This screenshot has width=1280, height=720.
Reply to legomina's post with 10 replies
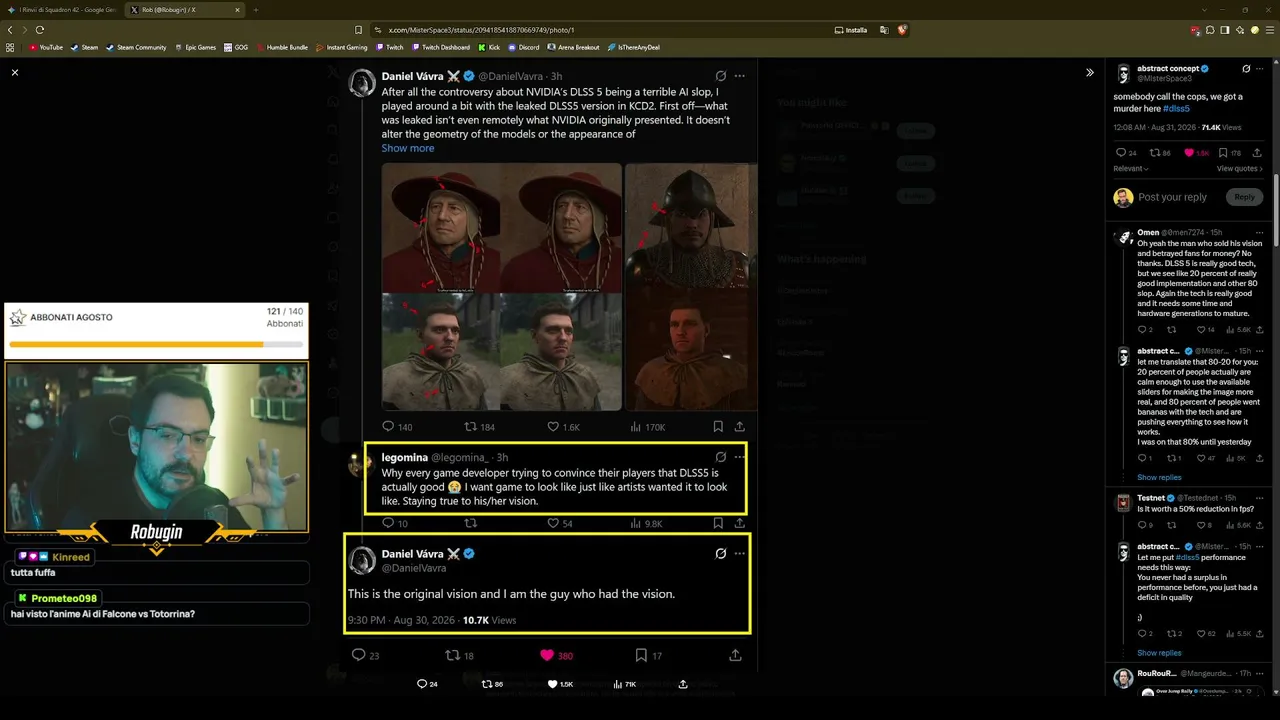pyautogui.click(x=395, y=523)
